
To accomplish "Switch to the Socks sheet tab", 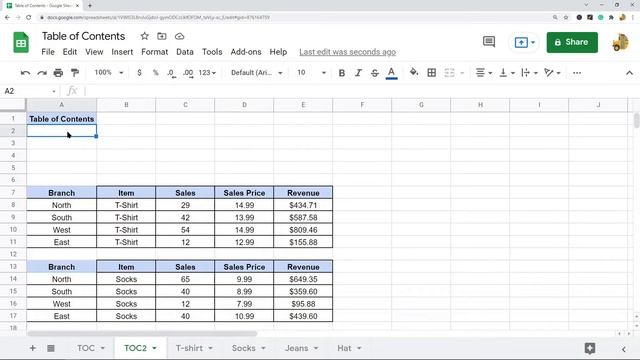I will 243,348.
